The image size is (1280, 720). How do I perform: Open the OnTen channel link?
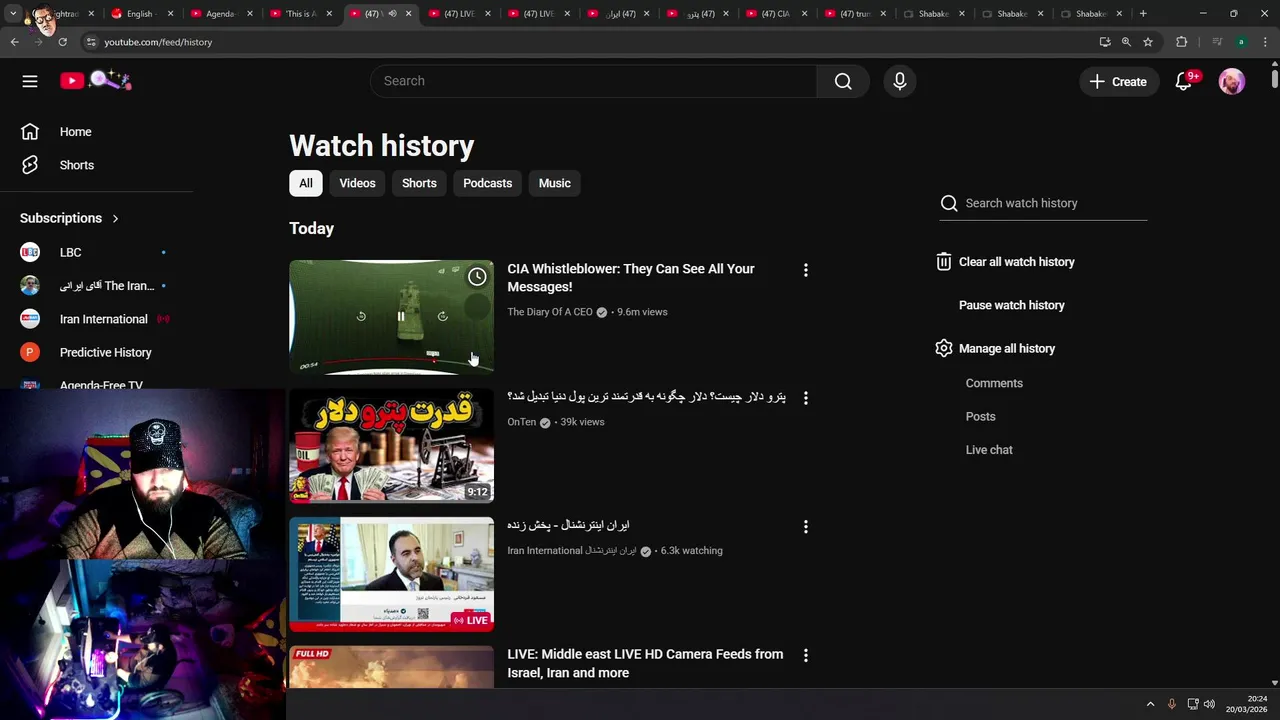[521, 422]
